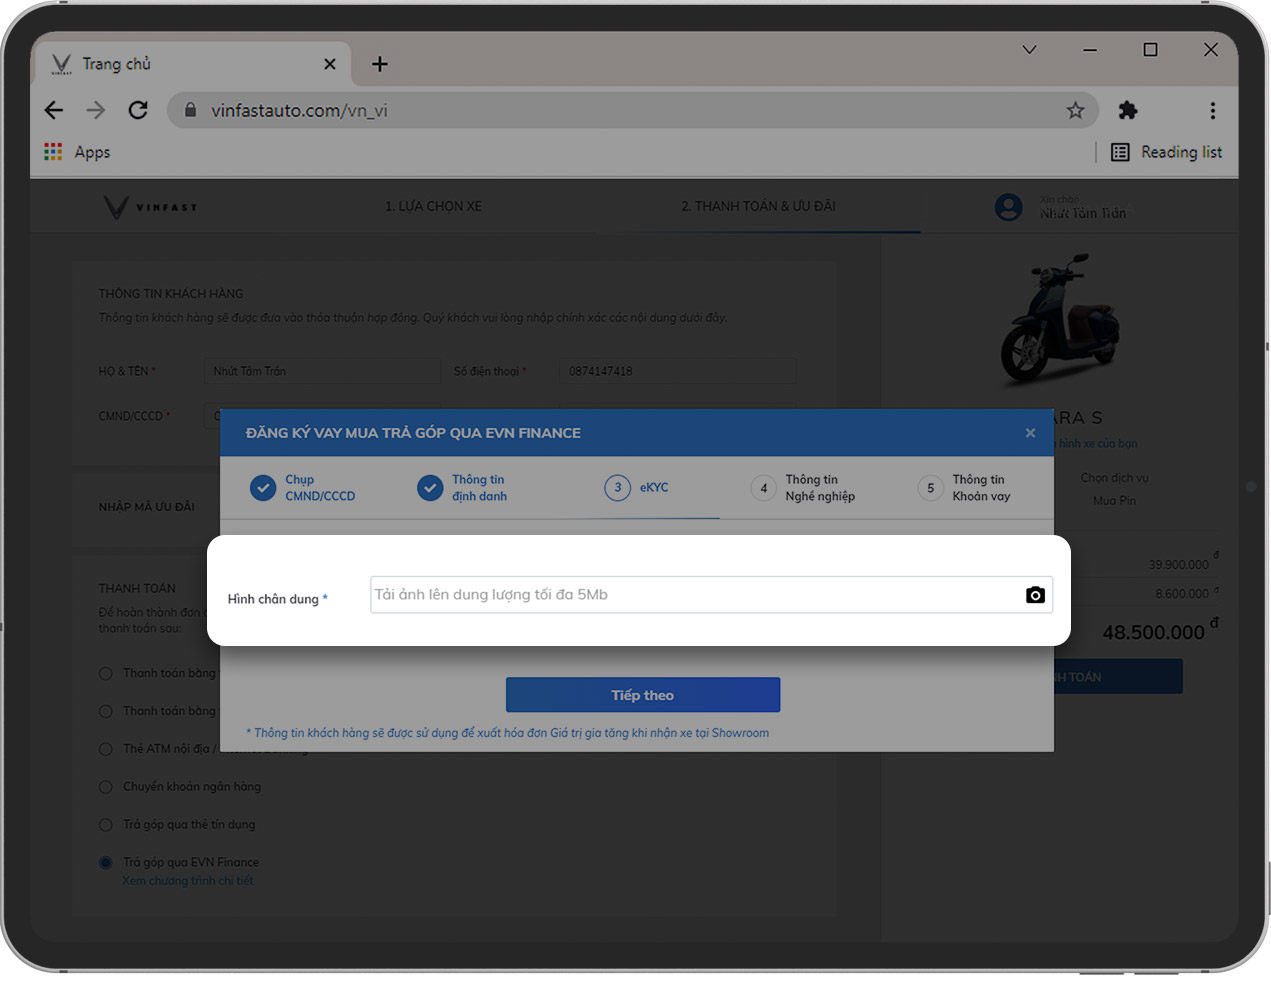The width and height of the screenshot is (1271, 981).
Task: Select Trả góp qua EVN Finance radio
Action: pyautogui.click(x=105, y=863)
